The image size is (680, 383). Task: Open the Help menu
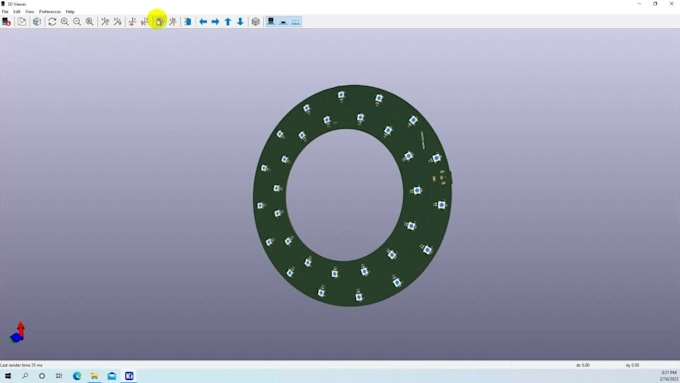(70, 12)
